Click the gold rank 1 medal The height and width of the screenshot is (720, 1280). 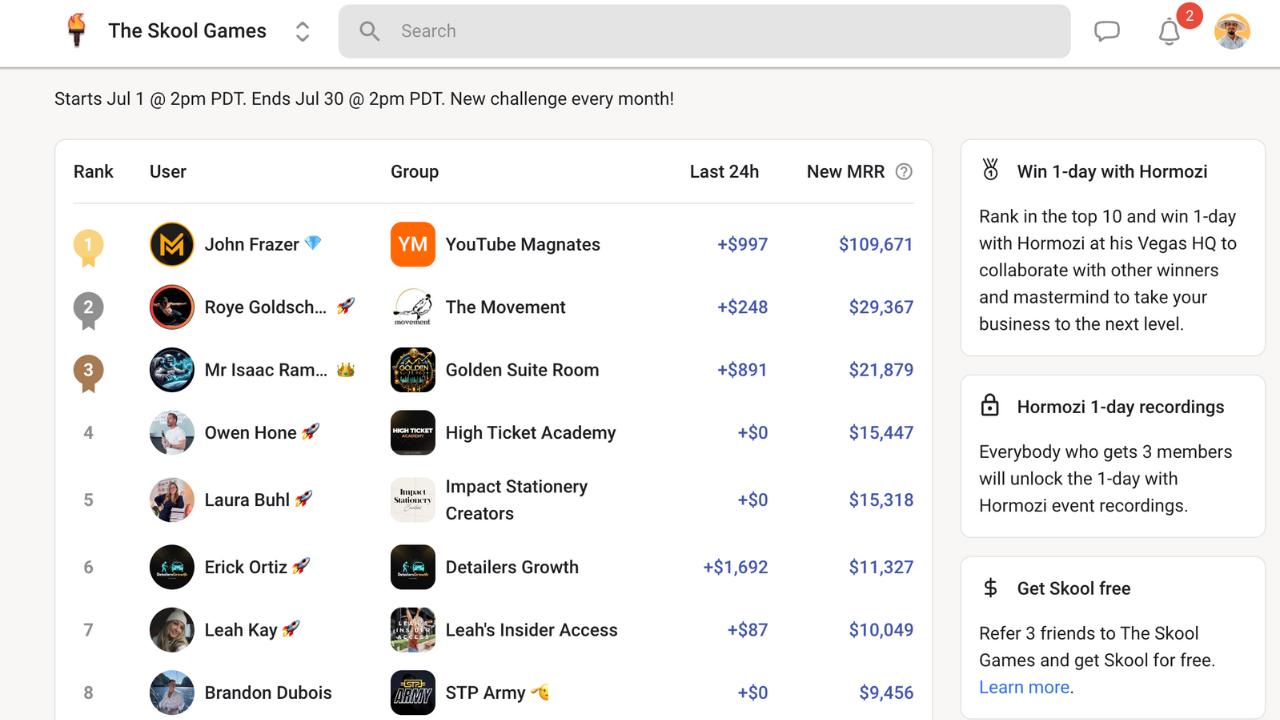point(88,248)
